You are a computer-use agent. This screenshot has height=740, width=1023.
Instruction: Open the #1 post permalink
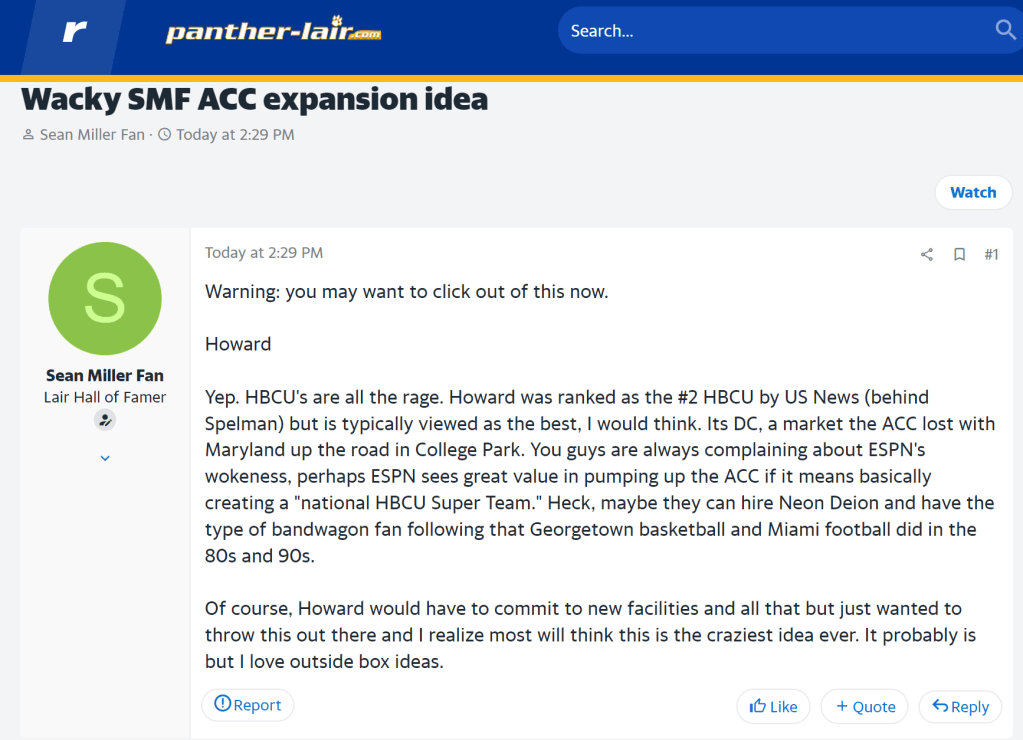tap(990, 254)
